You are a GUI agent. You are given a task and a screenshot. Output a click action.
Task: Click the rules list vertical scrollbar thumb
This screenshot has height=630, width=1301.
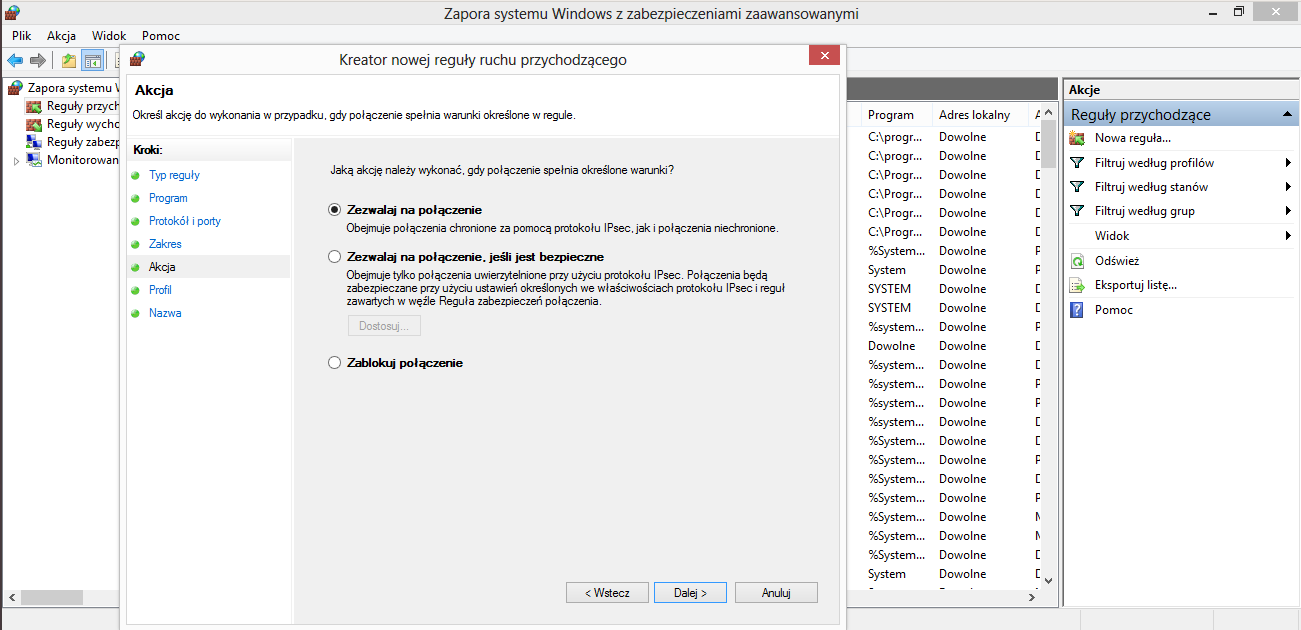[x=1048, y=144]
